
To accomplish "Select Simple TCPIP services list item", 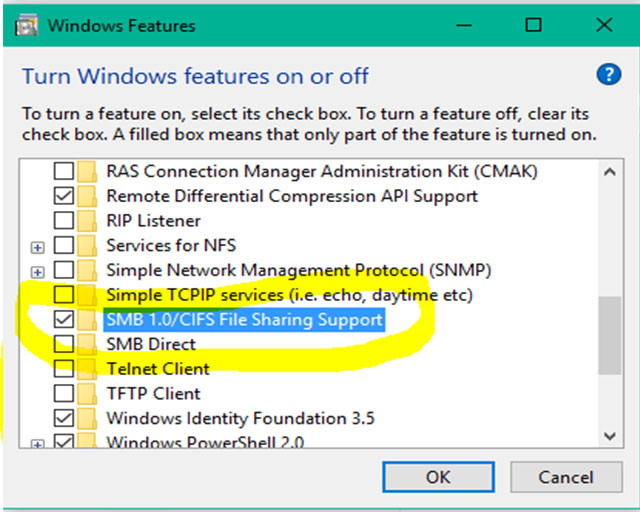I will (288, 295).
